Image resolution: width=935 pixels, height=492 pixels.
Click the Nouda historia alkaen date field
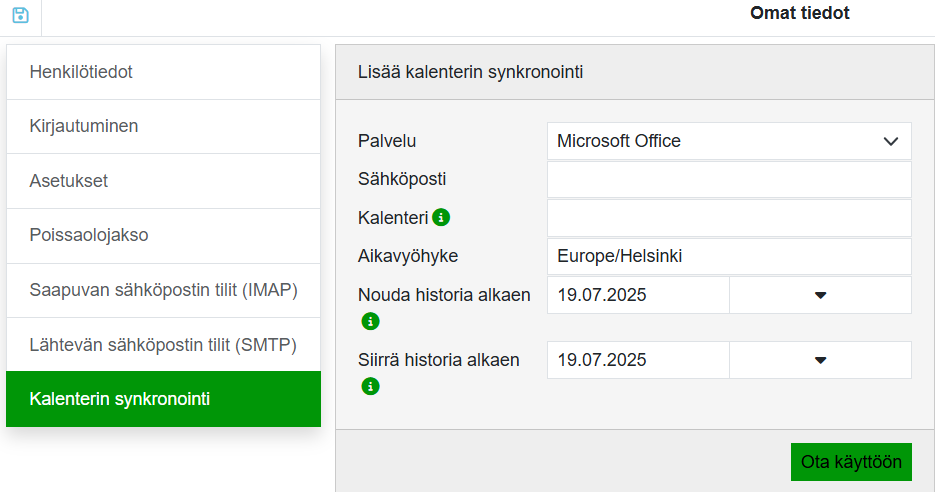638,295
